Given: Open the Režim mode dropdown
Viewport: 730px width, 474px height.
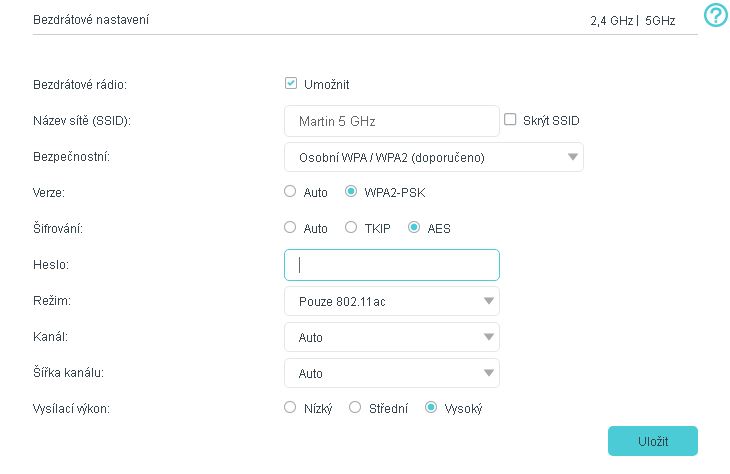Looking at the screenshot, I should pyautogui.click(x=391, y=301).
